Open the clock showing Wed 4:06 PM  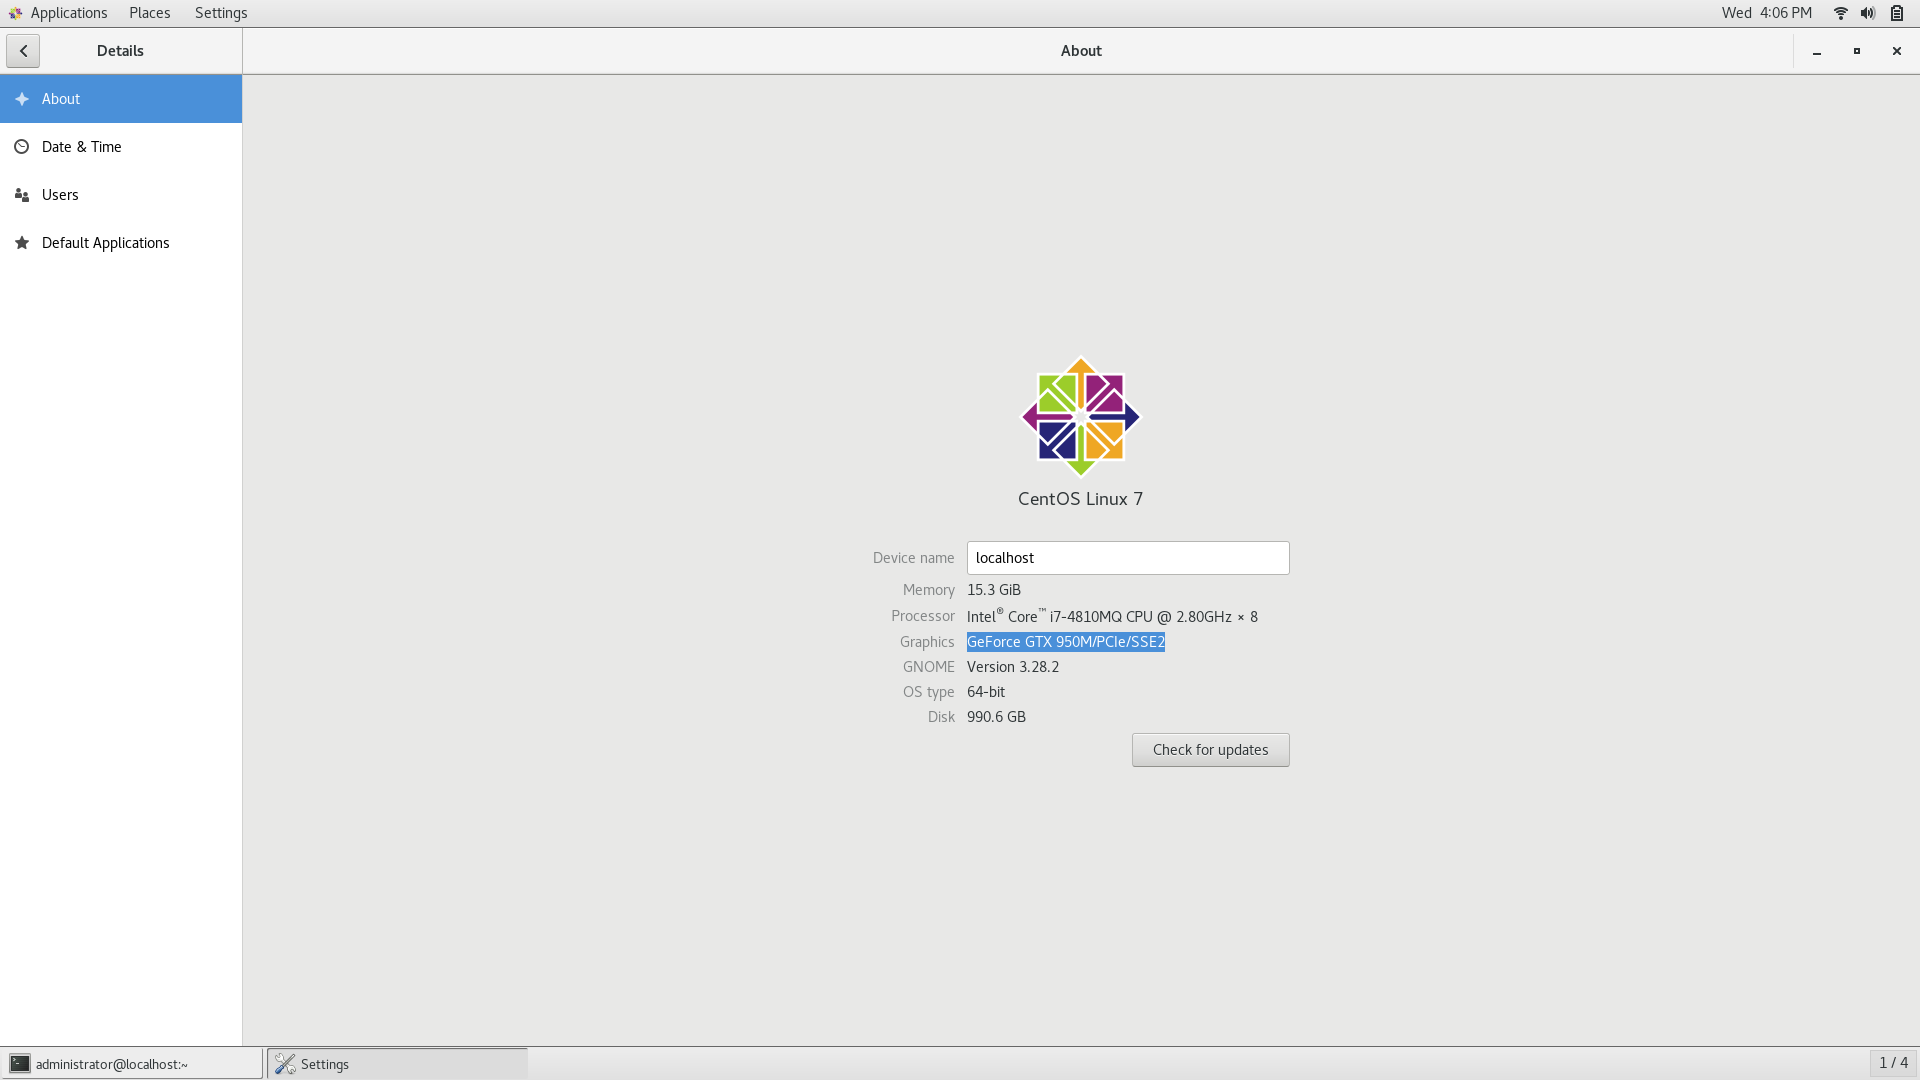click(1767, 13)
